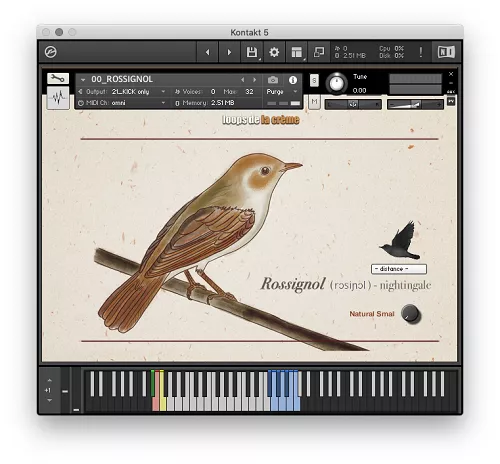Shift keyboard octave up arrow
This screenshot has height=464, width=500.
[x=49, y=380]
